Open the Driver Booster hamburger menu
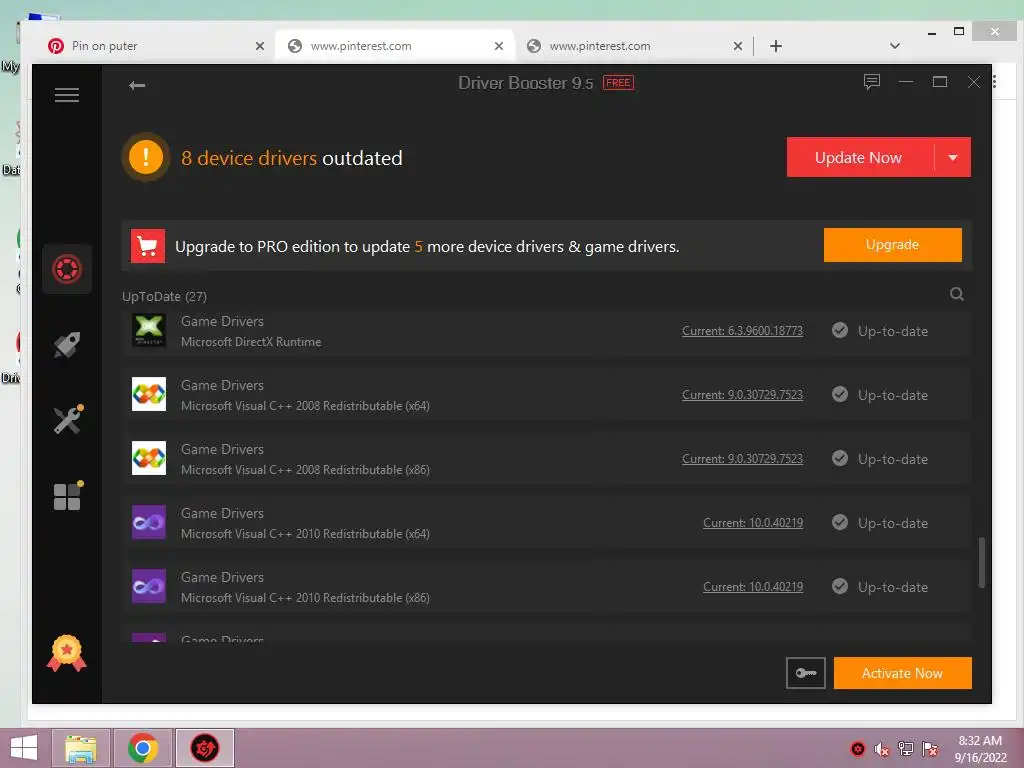 (x=67, y=95)
